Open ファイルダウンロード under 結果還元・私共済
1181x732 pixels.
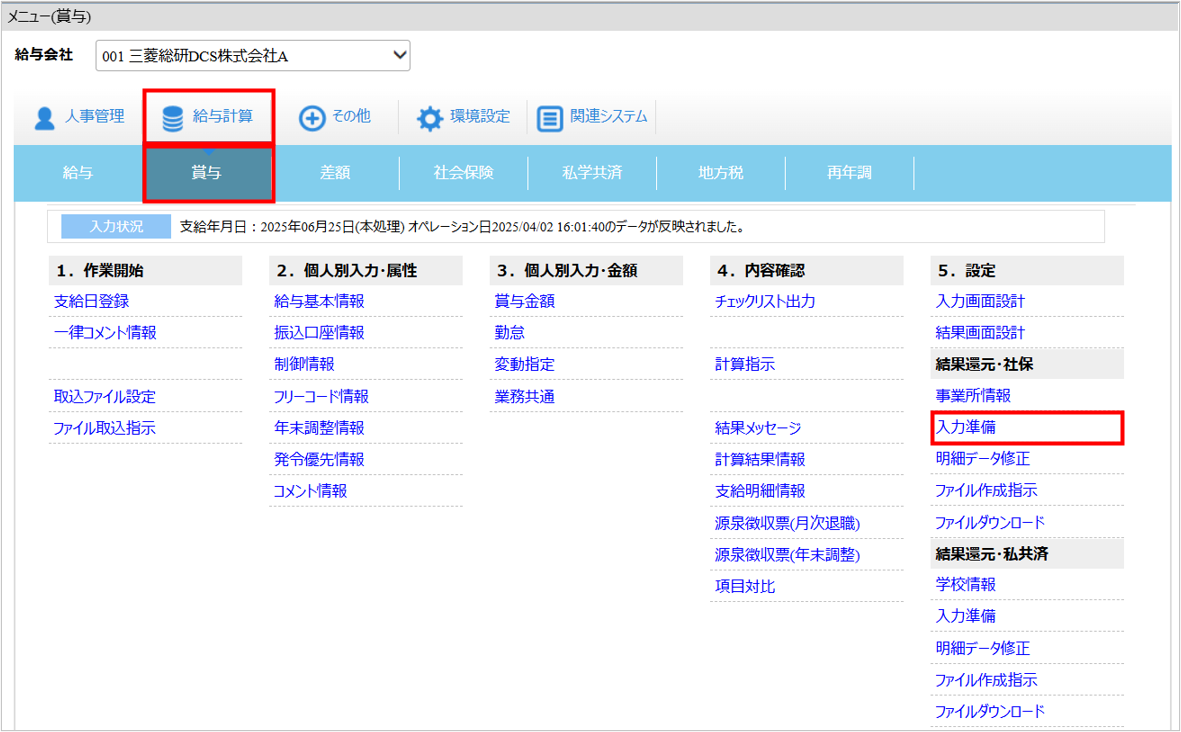coord(990,711)
